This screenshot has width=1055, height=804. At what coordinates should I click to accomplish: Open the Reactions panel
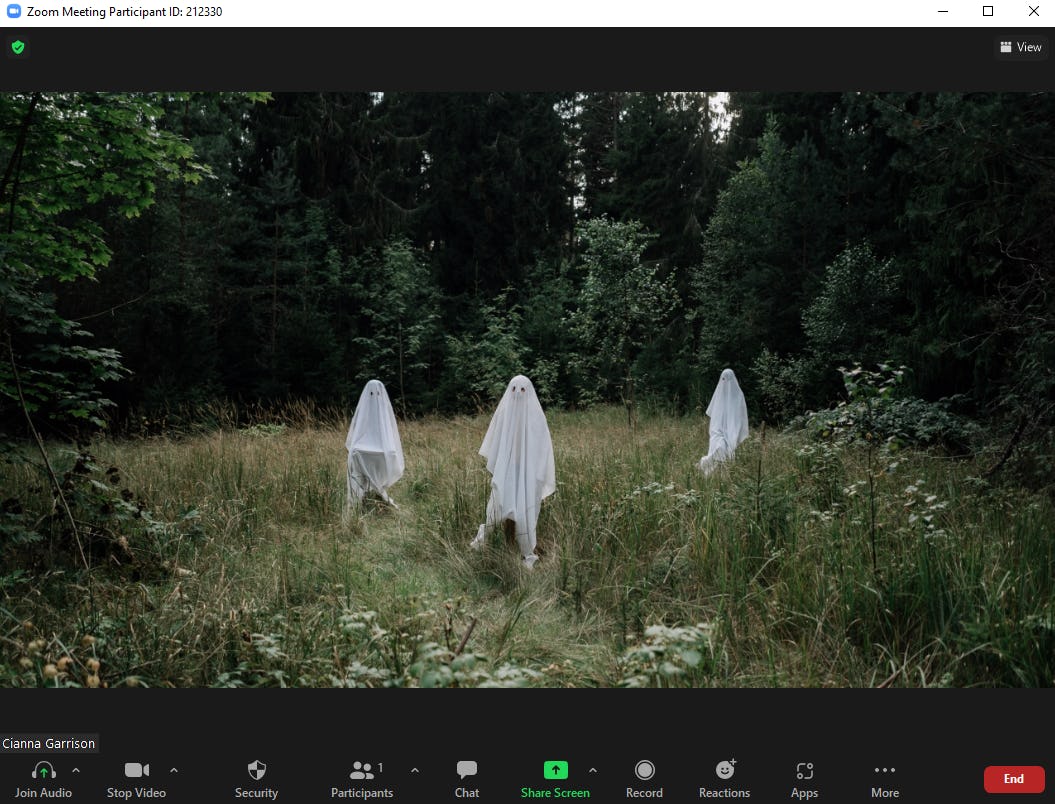coord(724,770)
